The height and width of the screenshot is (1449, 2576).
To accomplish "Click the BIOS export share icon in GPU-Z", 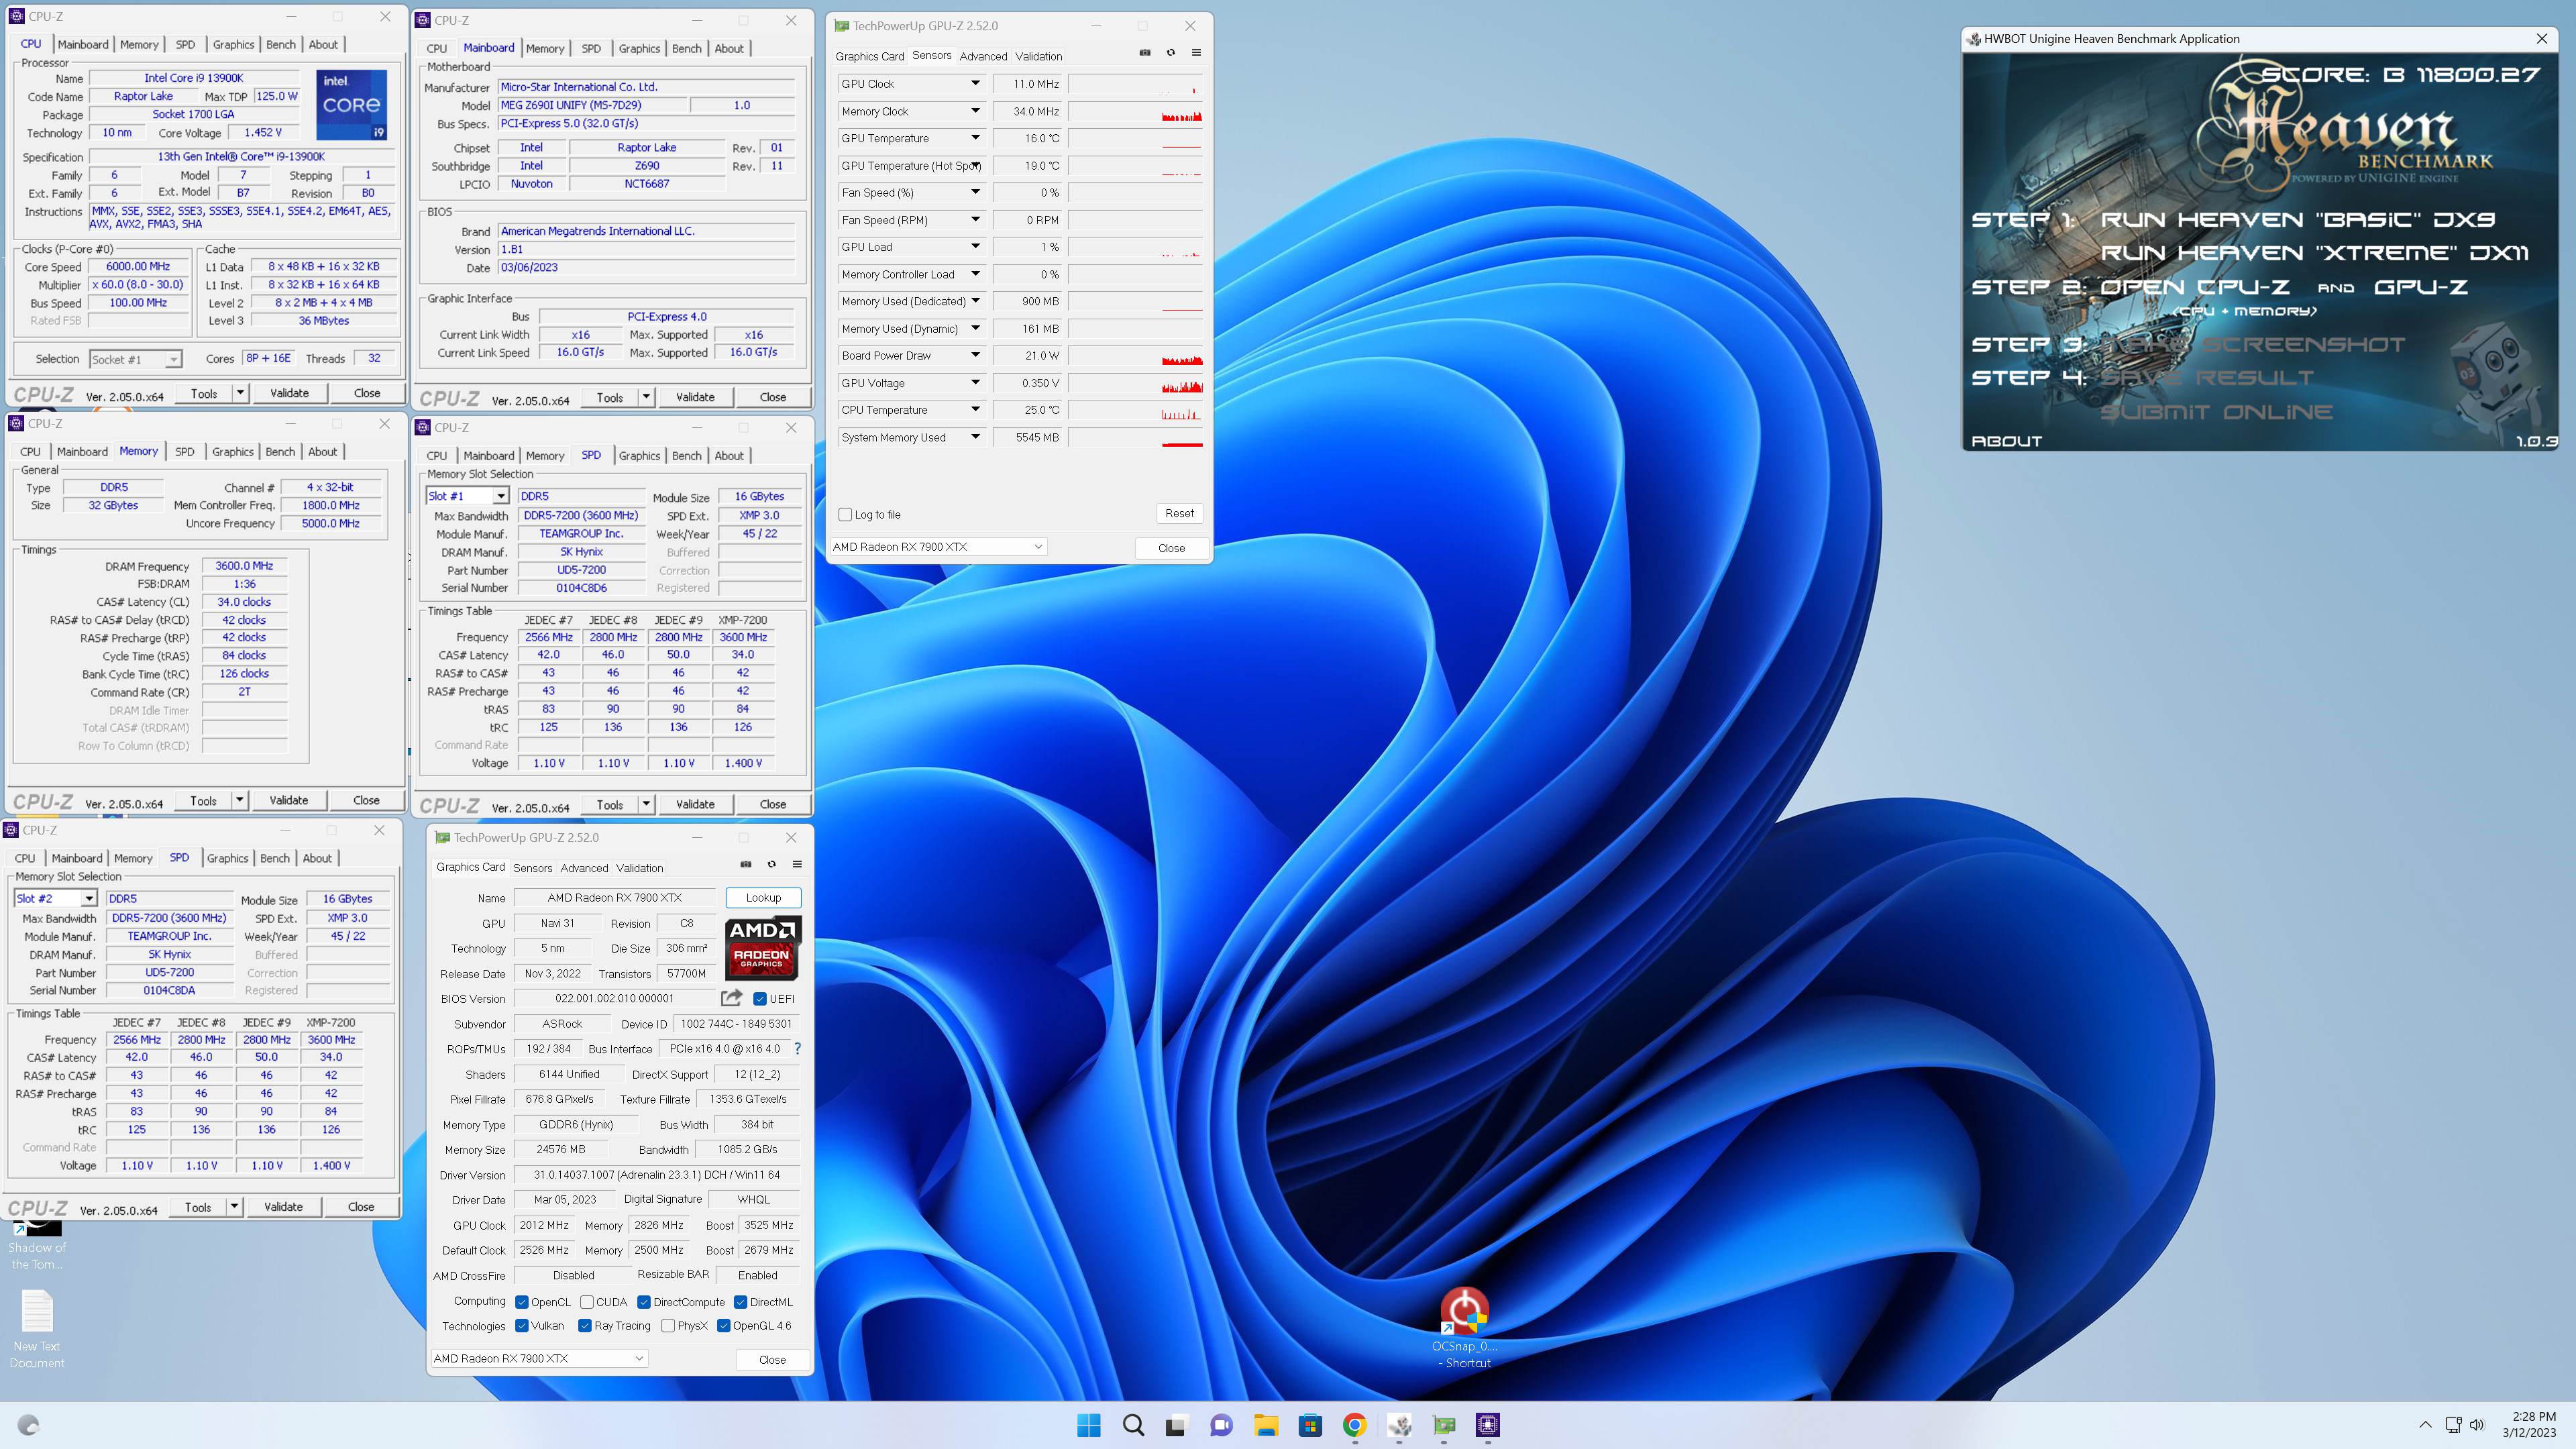I will pyautogui.click(x=731, y=998).
